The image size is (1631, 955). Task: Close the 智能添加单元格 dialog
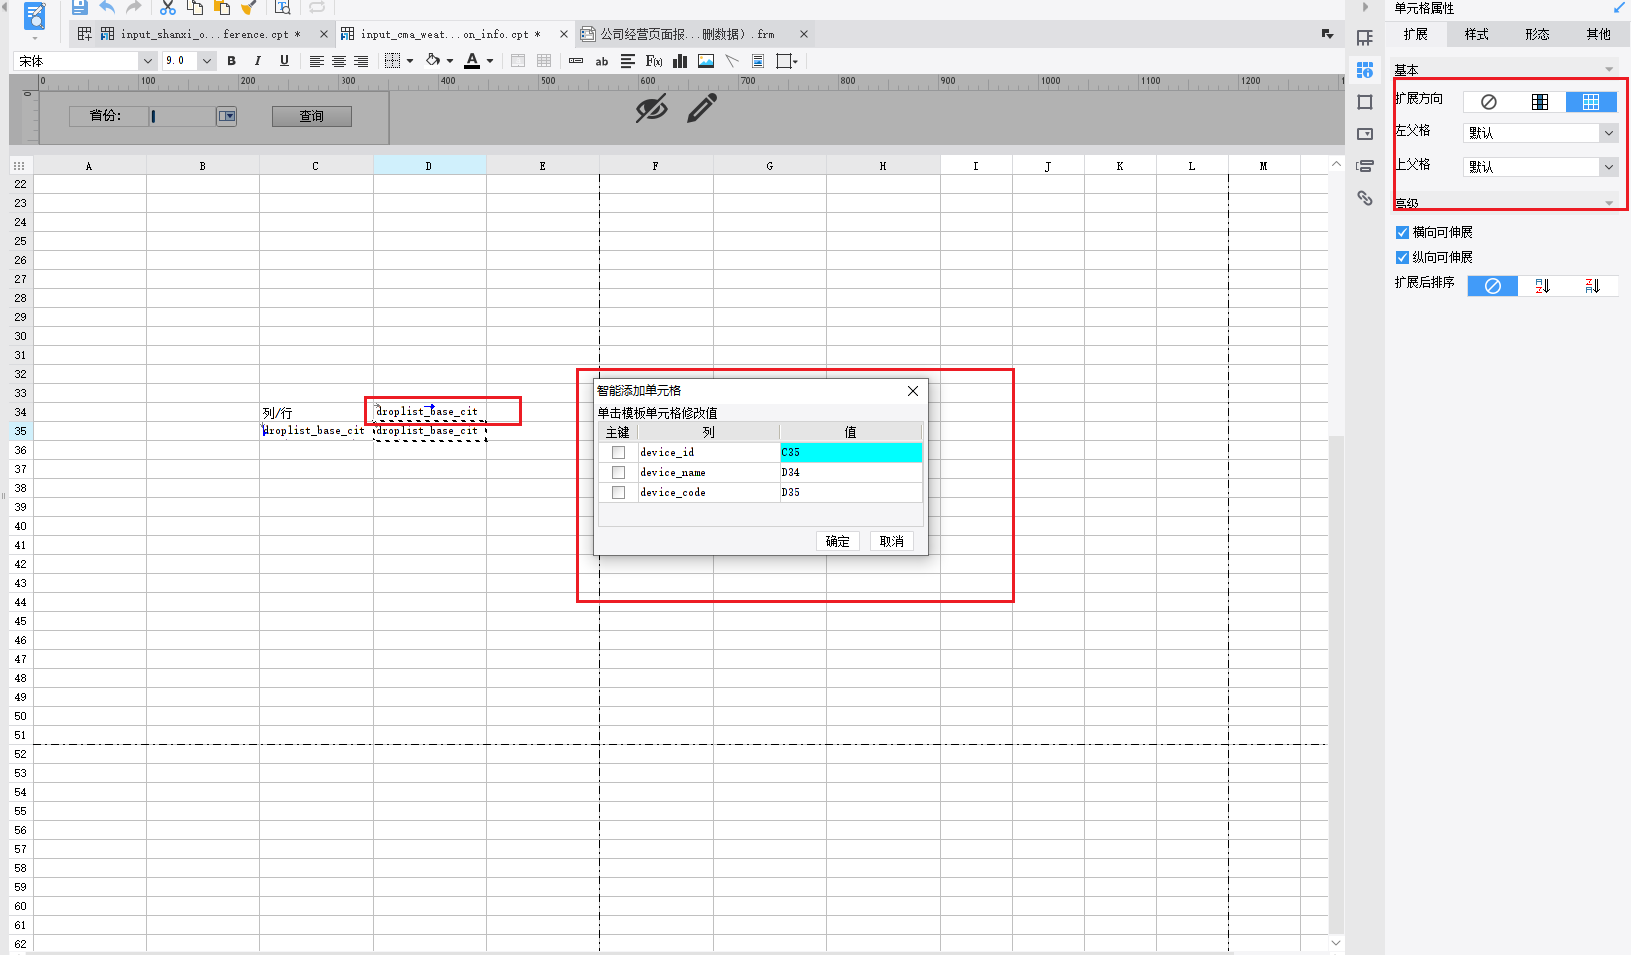(x=913, y=391)
